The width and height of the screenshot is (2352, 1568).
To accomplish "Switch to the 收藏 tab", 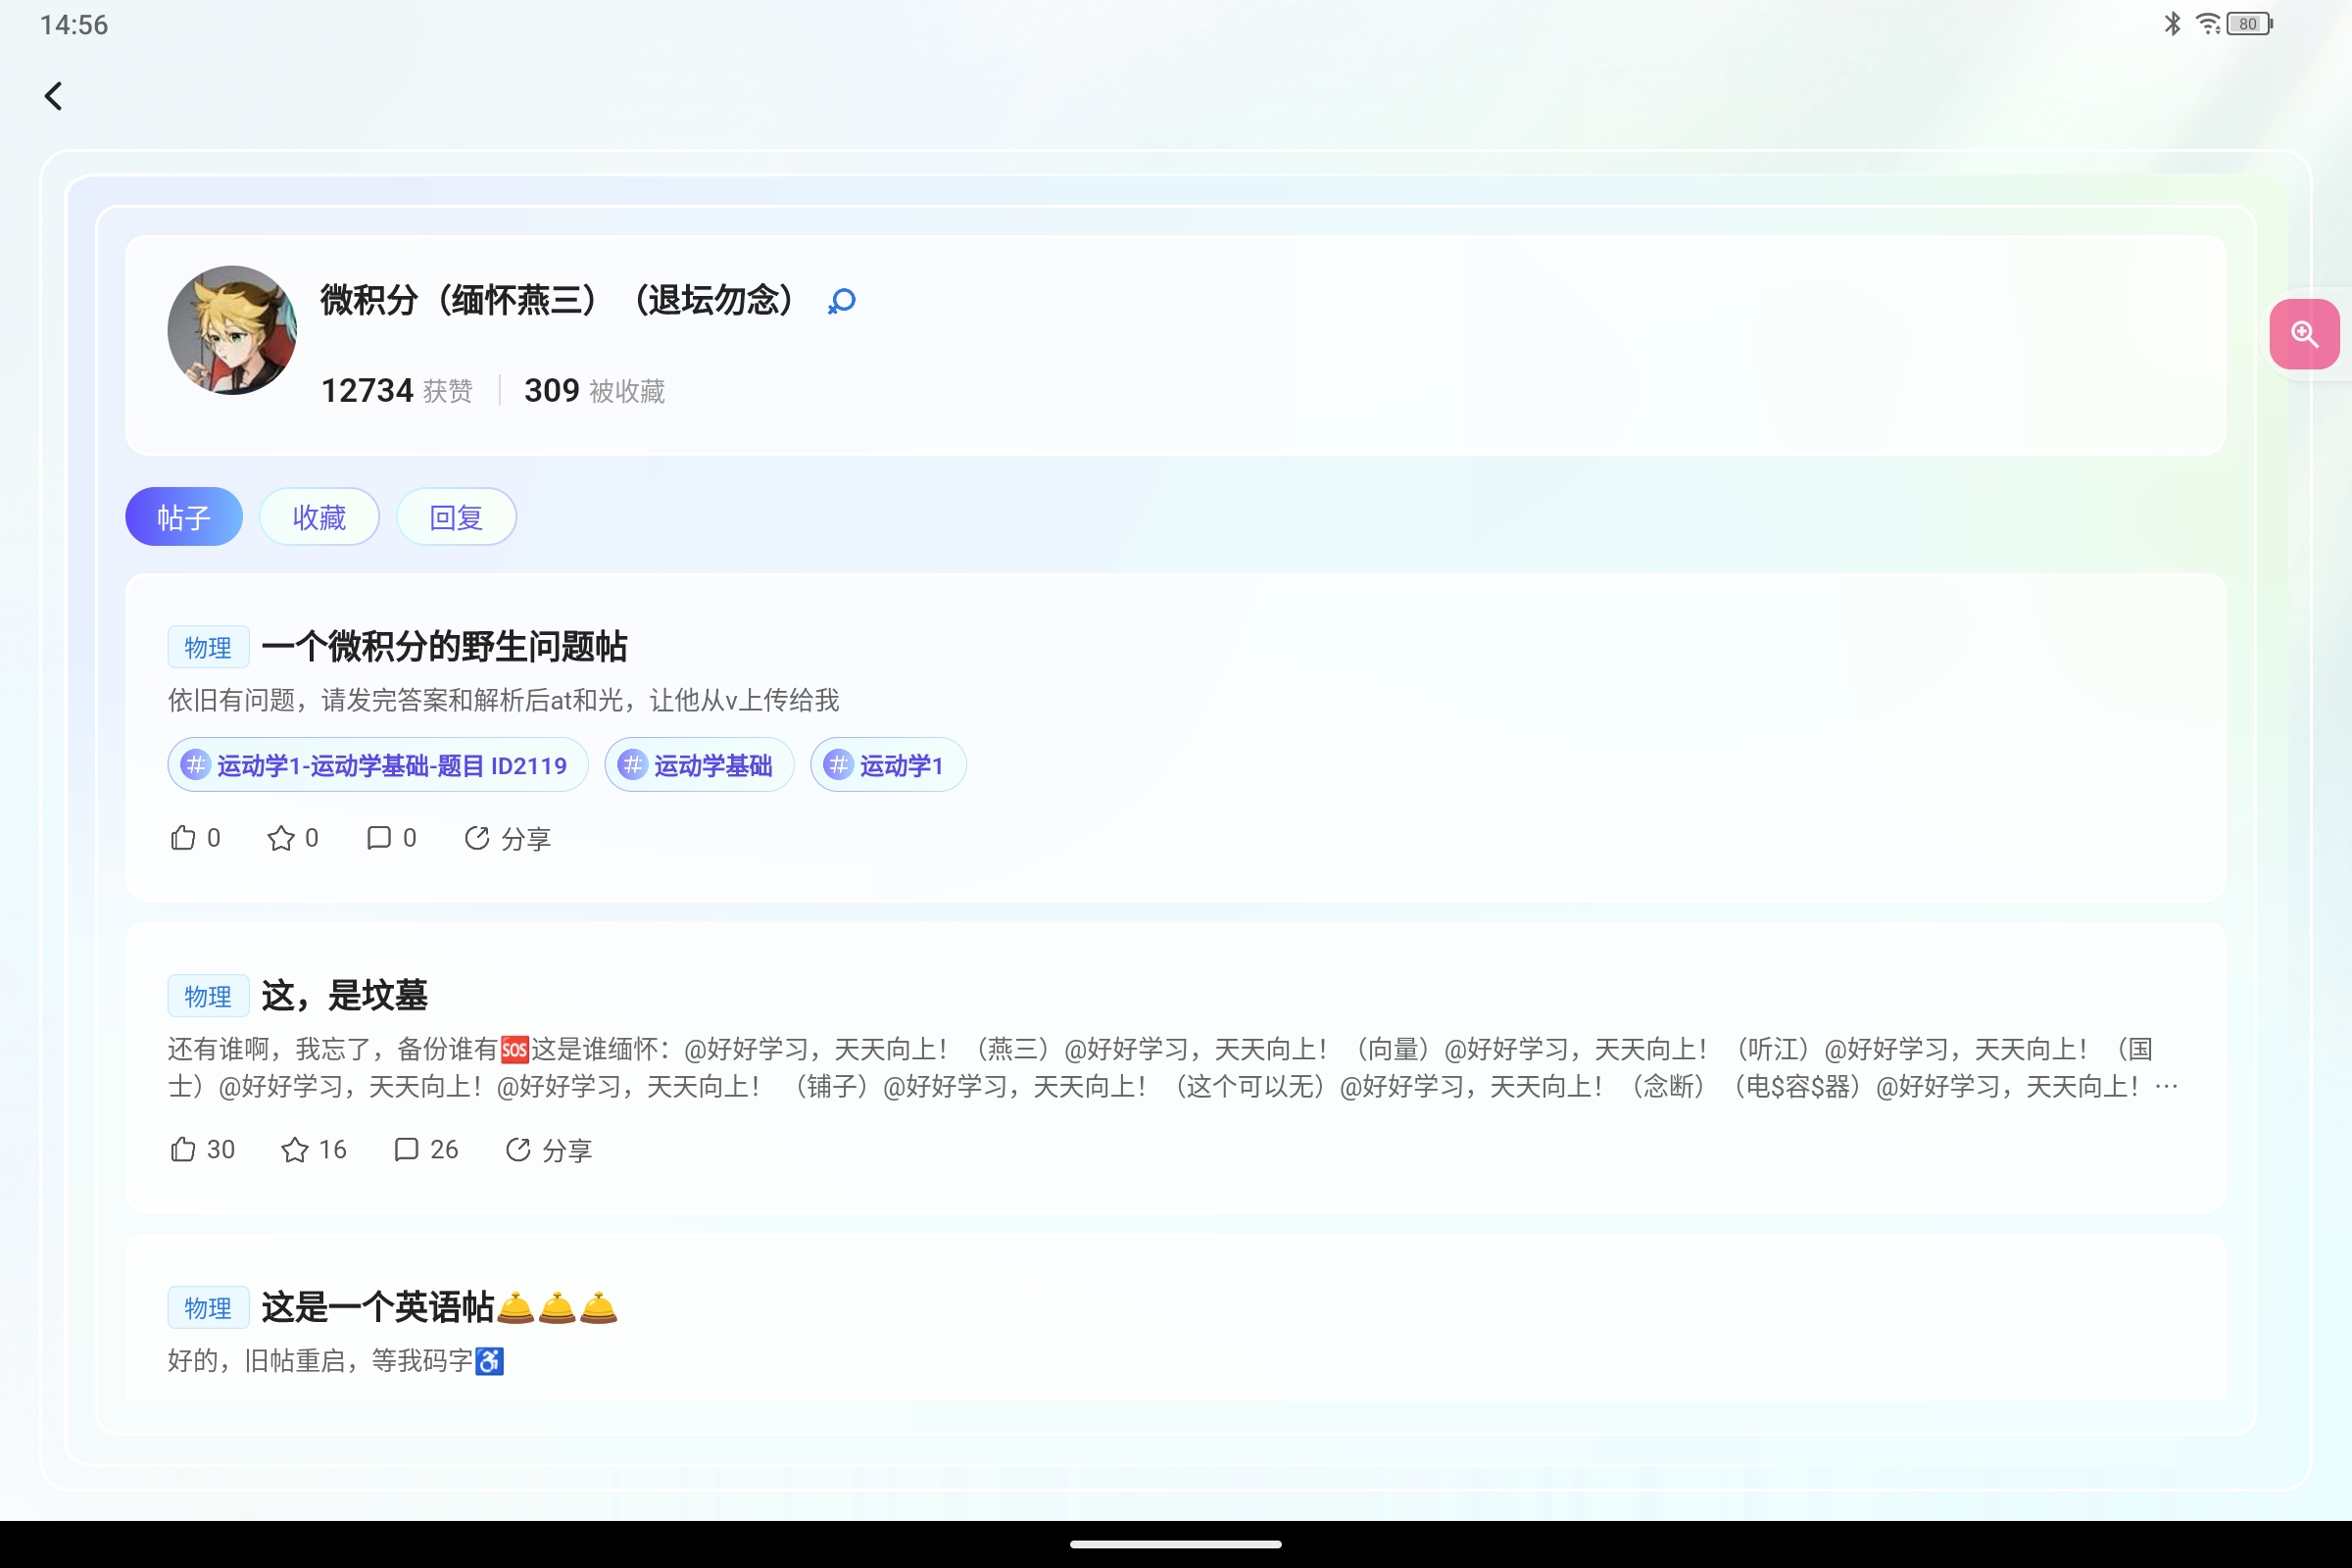I will pos(319,517).
